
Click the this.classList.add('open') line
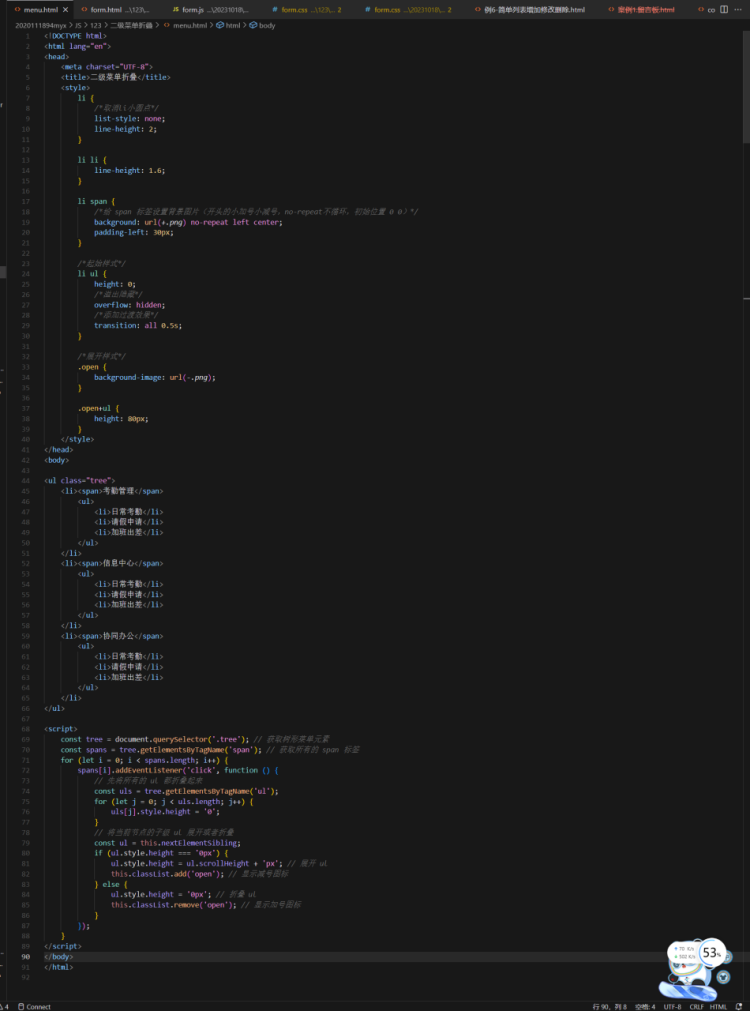coord(199,874)
